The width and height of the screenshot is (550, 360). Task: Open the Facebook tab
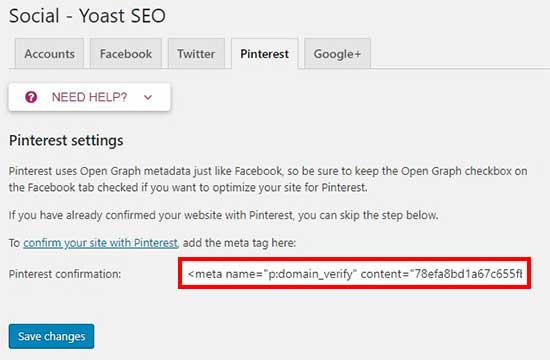pos(126,54)
